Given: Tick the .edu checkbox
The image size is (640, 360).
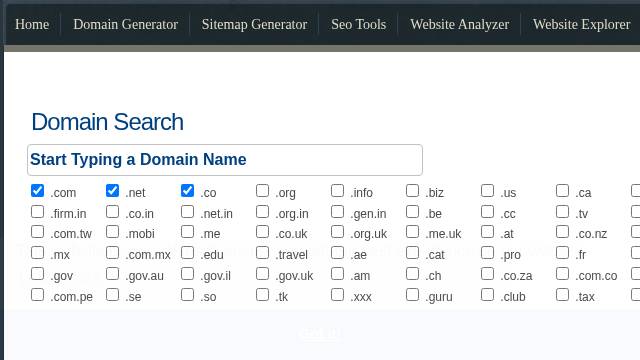Looking at the screenshot, I should (187, 253).
